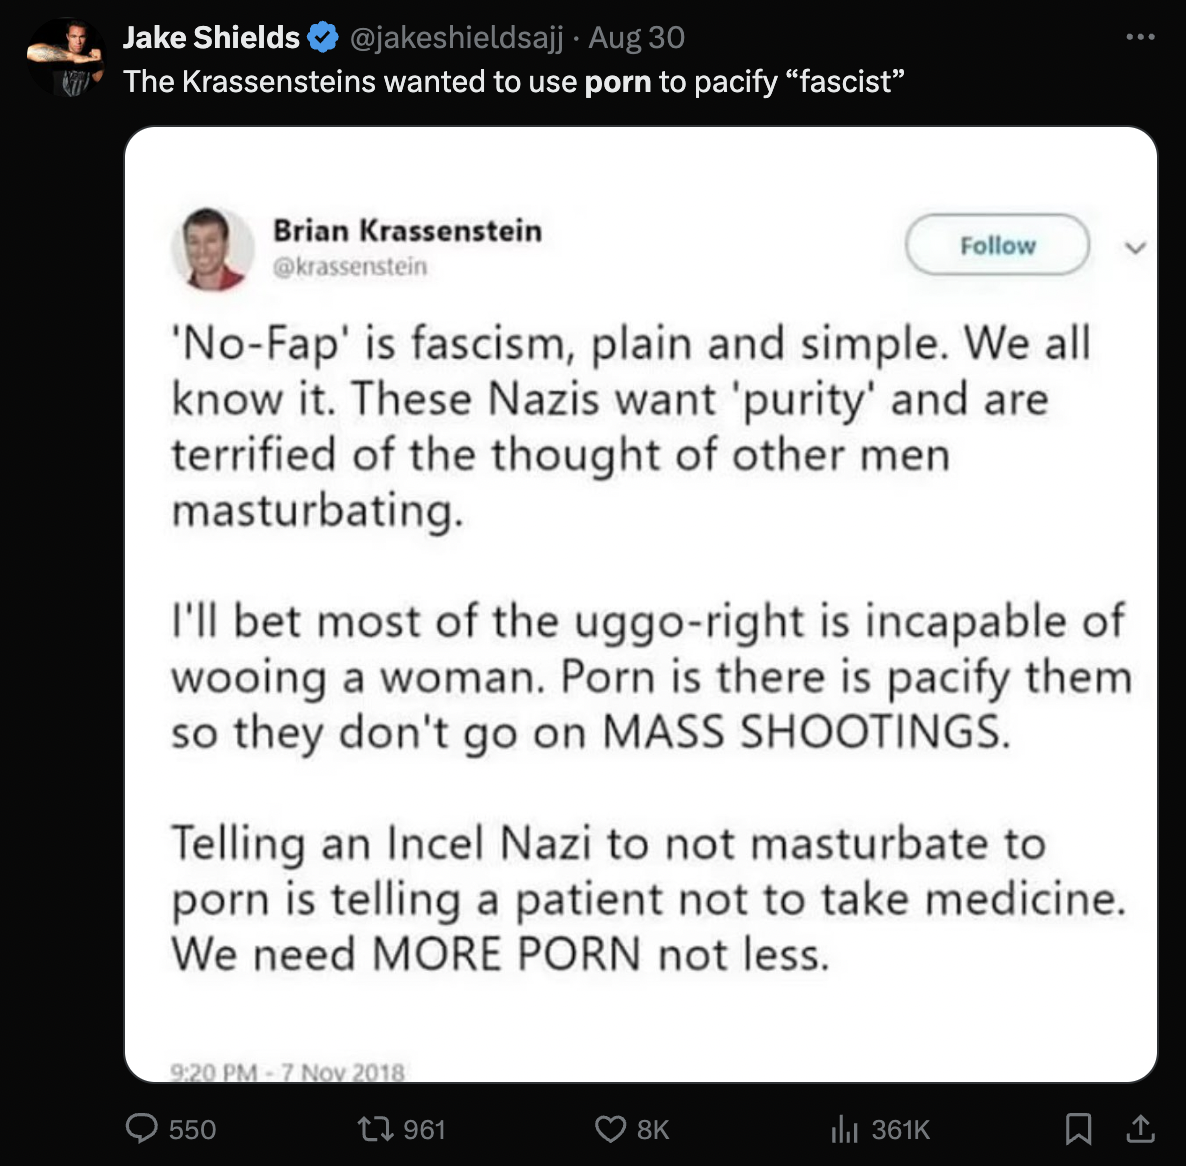The width and height of the screenshot is (1186, 1166).
Task: Like the tweet with the heart icon
Action: click(610, 1129)
